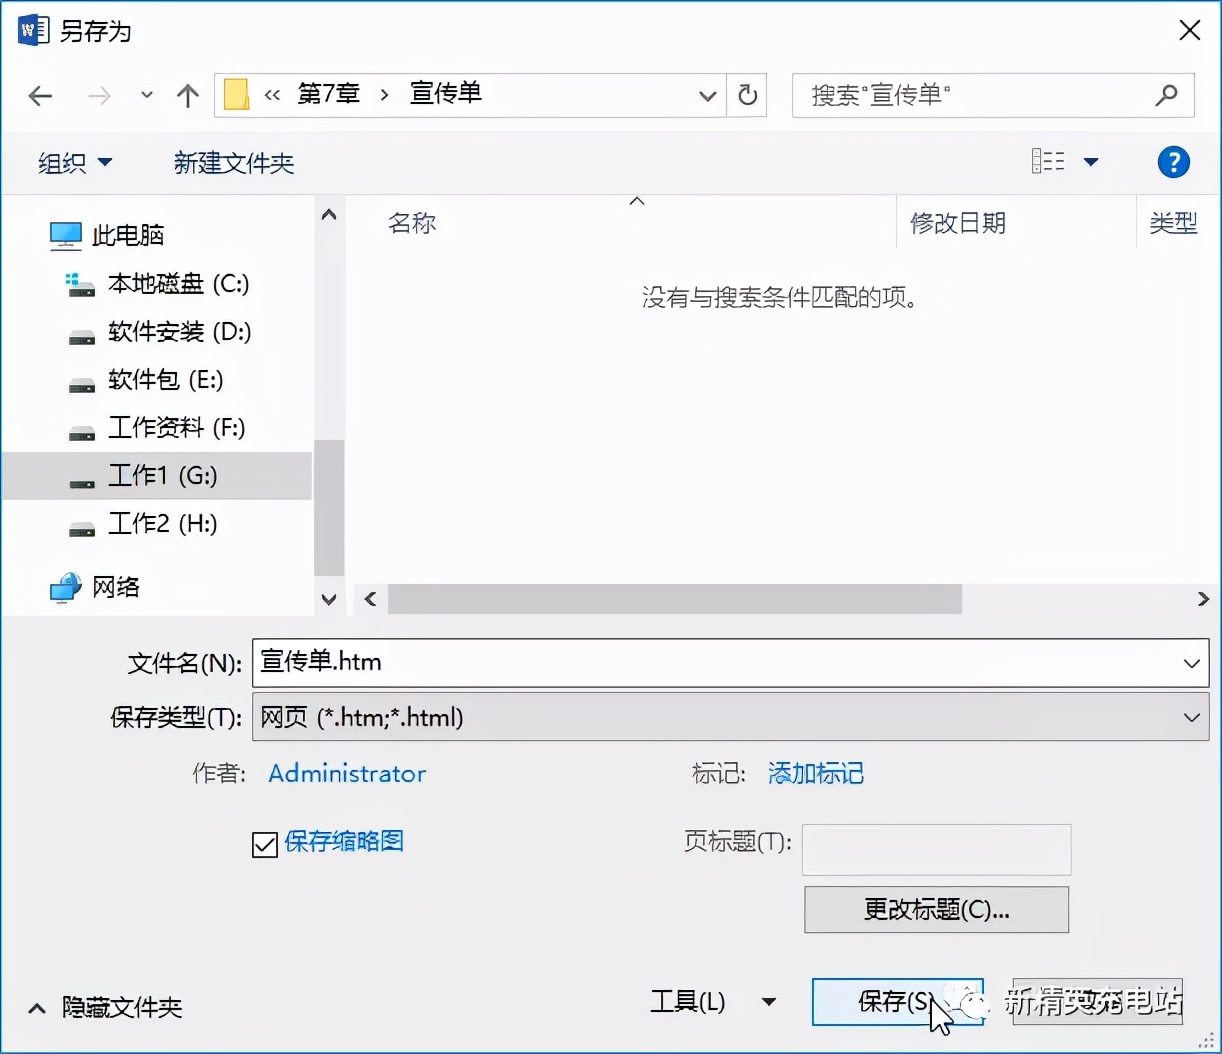Click 新建文件夹 button
The image size is (1222, 1054).
pyautogui.click(x=234, y=163)
